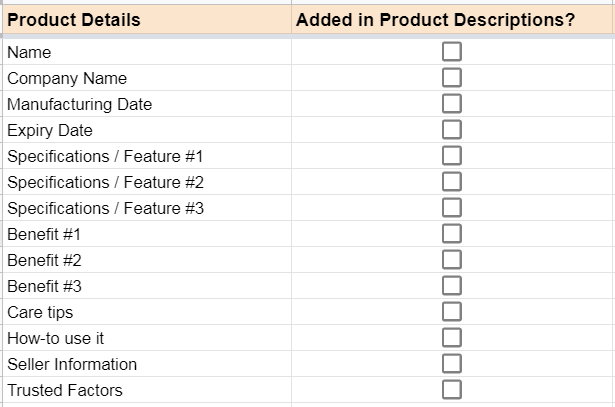Check the How-to use it checkbox
This screenshot has width=615, height=407.
pos(452,338)
